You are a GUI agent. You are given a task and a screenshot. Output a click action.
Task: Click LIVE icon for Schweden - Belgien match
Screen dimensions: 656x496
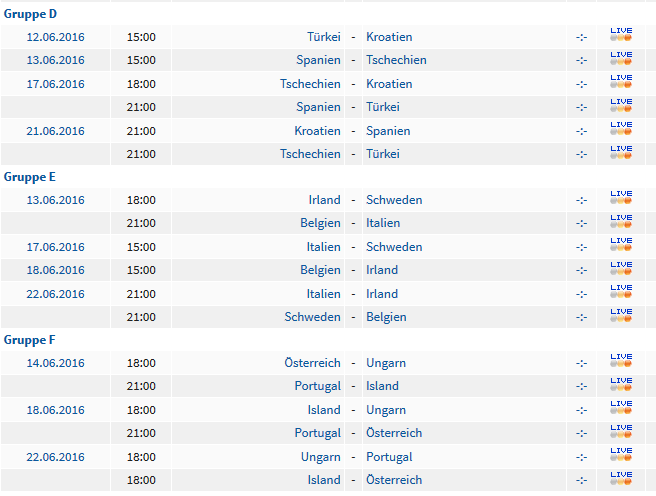coord(621,316)
